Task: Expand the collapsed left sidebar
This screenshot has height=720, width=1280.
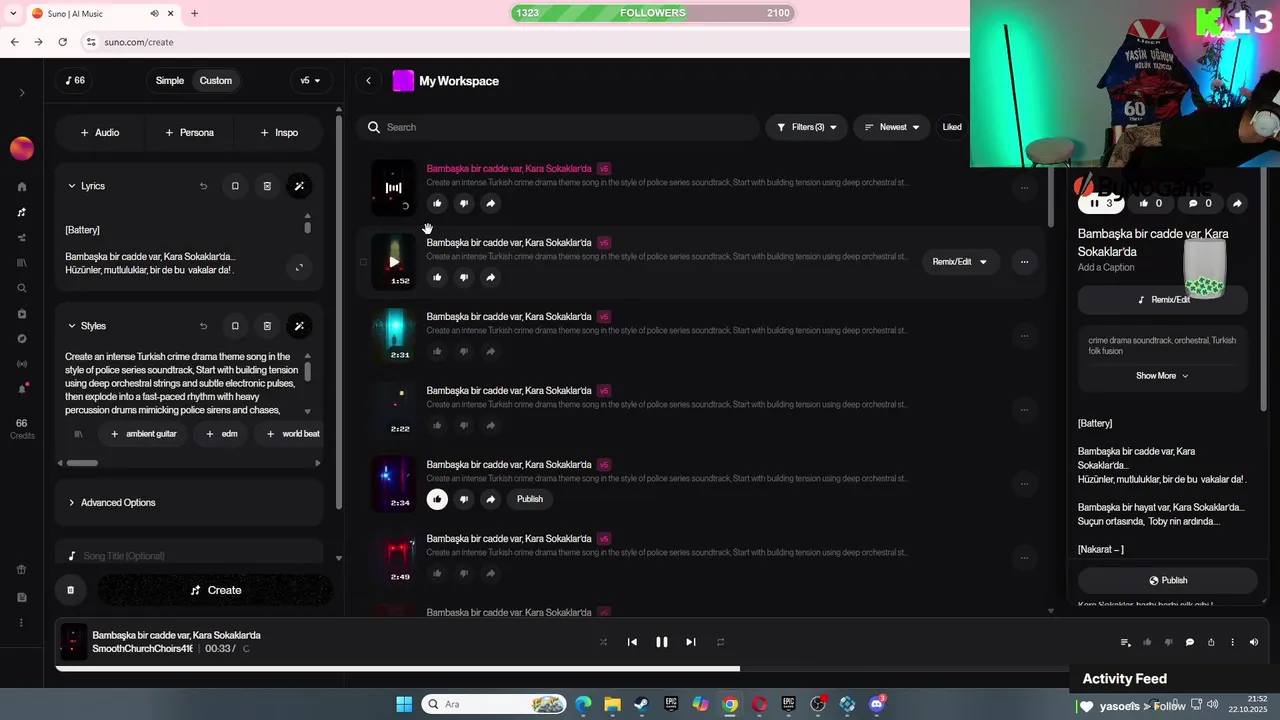Action: pos(22,93)
